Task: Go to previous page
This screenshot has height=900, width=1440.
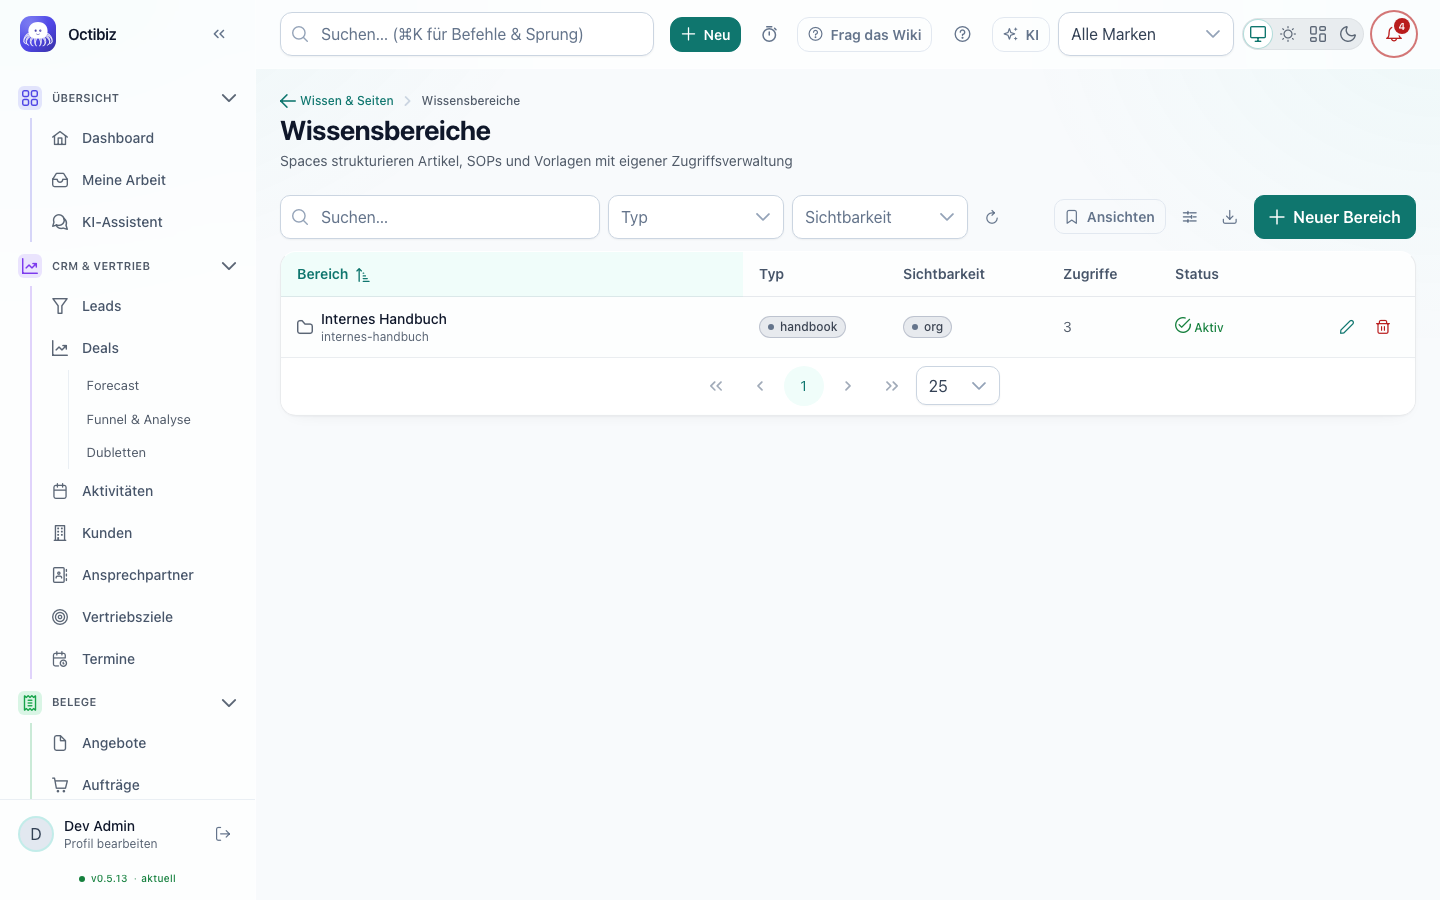Action: pyautogui.click(x=760, y=386)
